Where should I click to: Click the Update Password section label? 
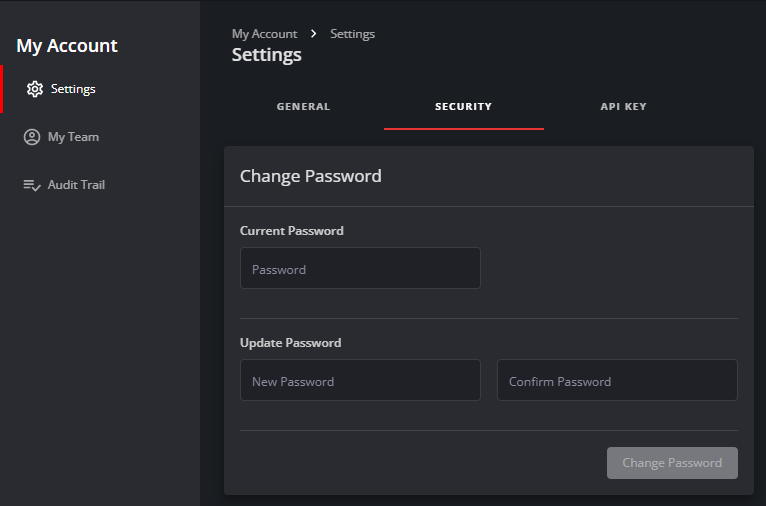(290, 343)
